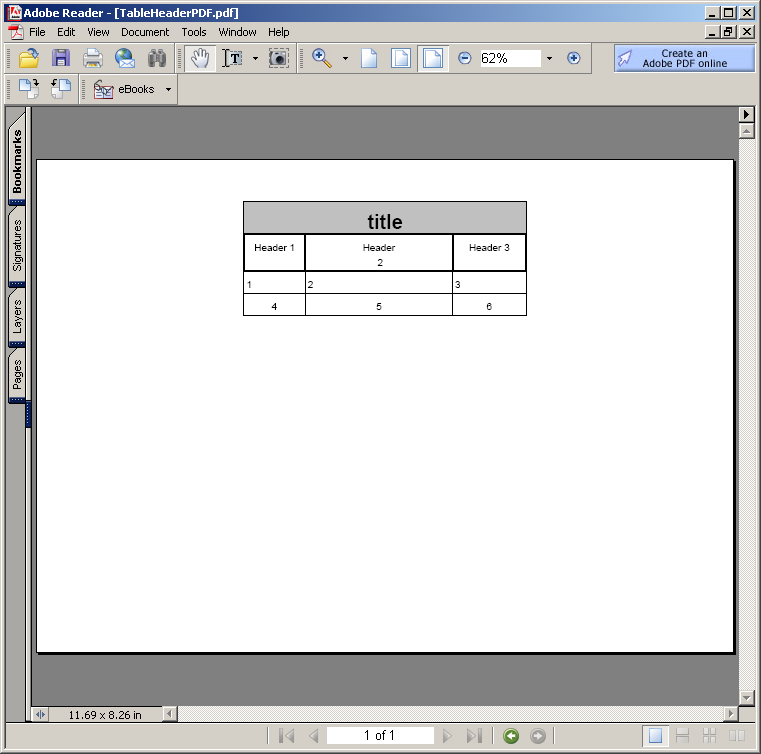The image size is (761, 754).
Task: Open the Edit menu
Action: pos(66,32)
